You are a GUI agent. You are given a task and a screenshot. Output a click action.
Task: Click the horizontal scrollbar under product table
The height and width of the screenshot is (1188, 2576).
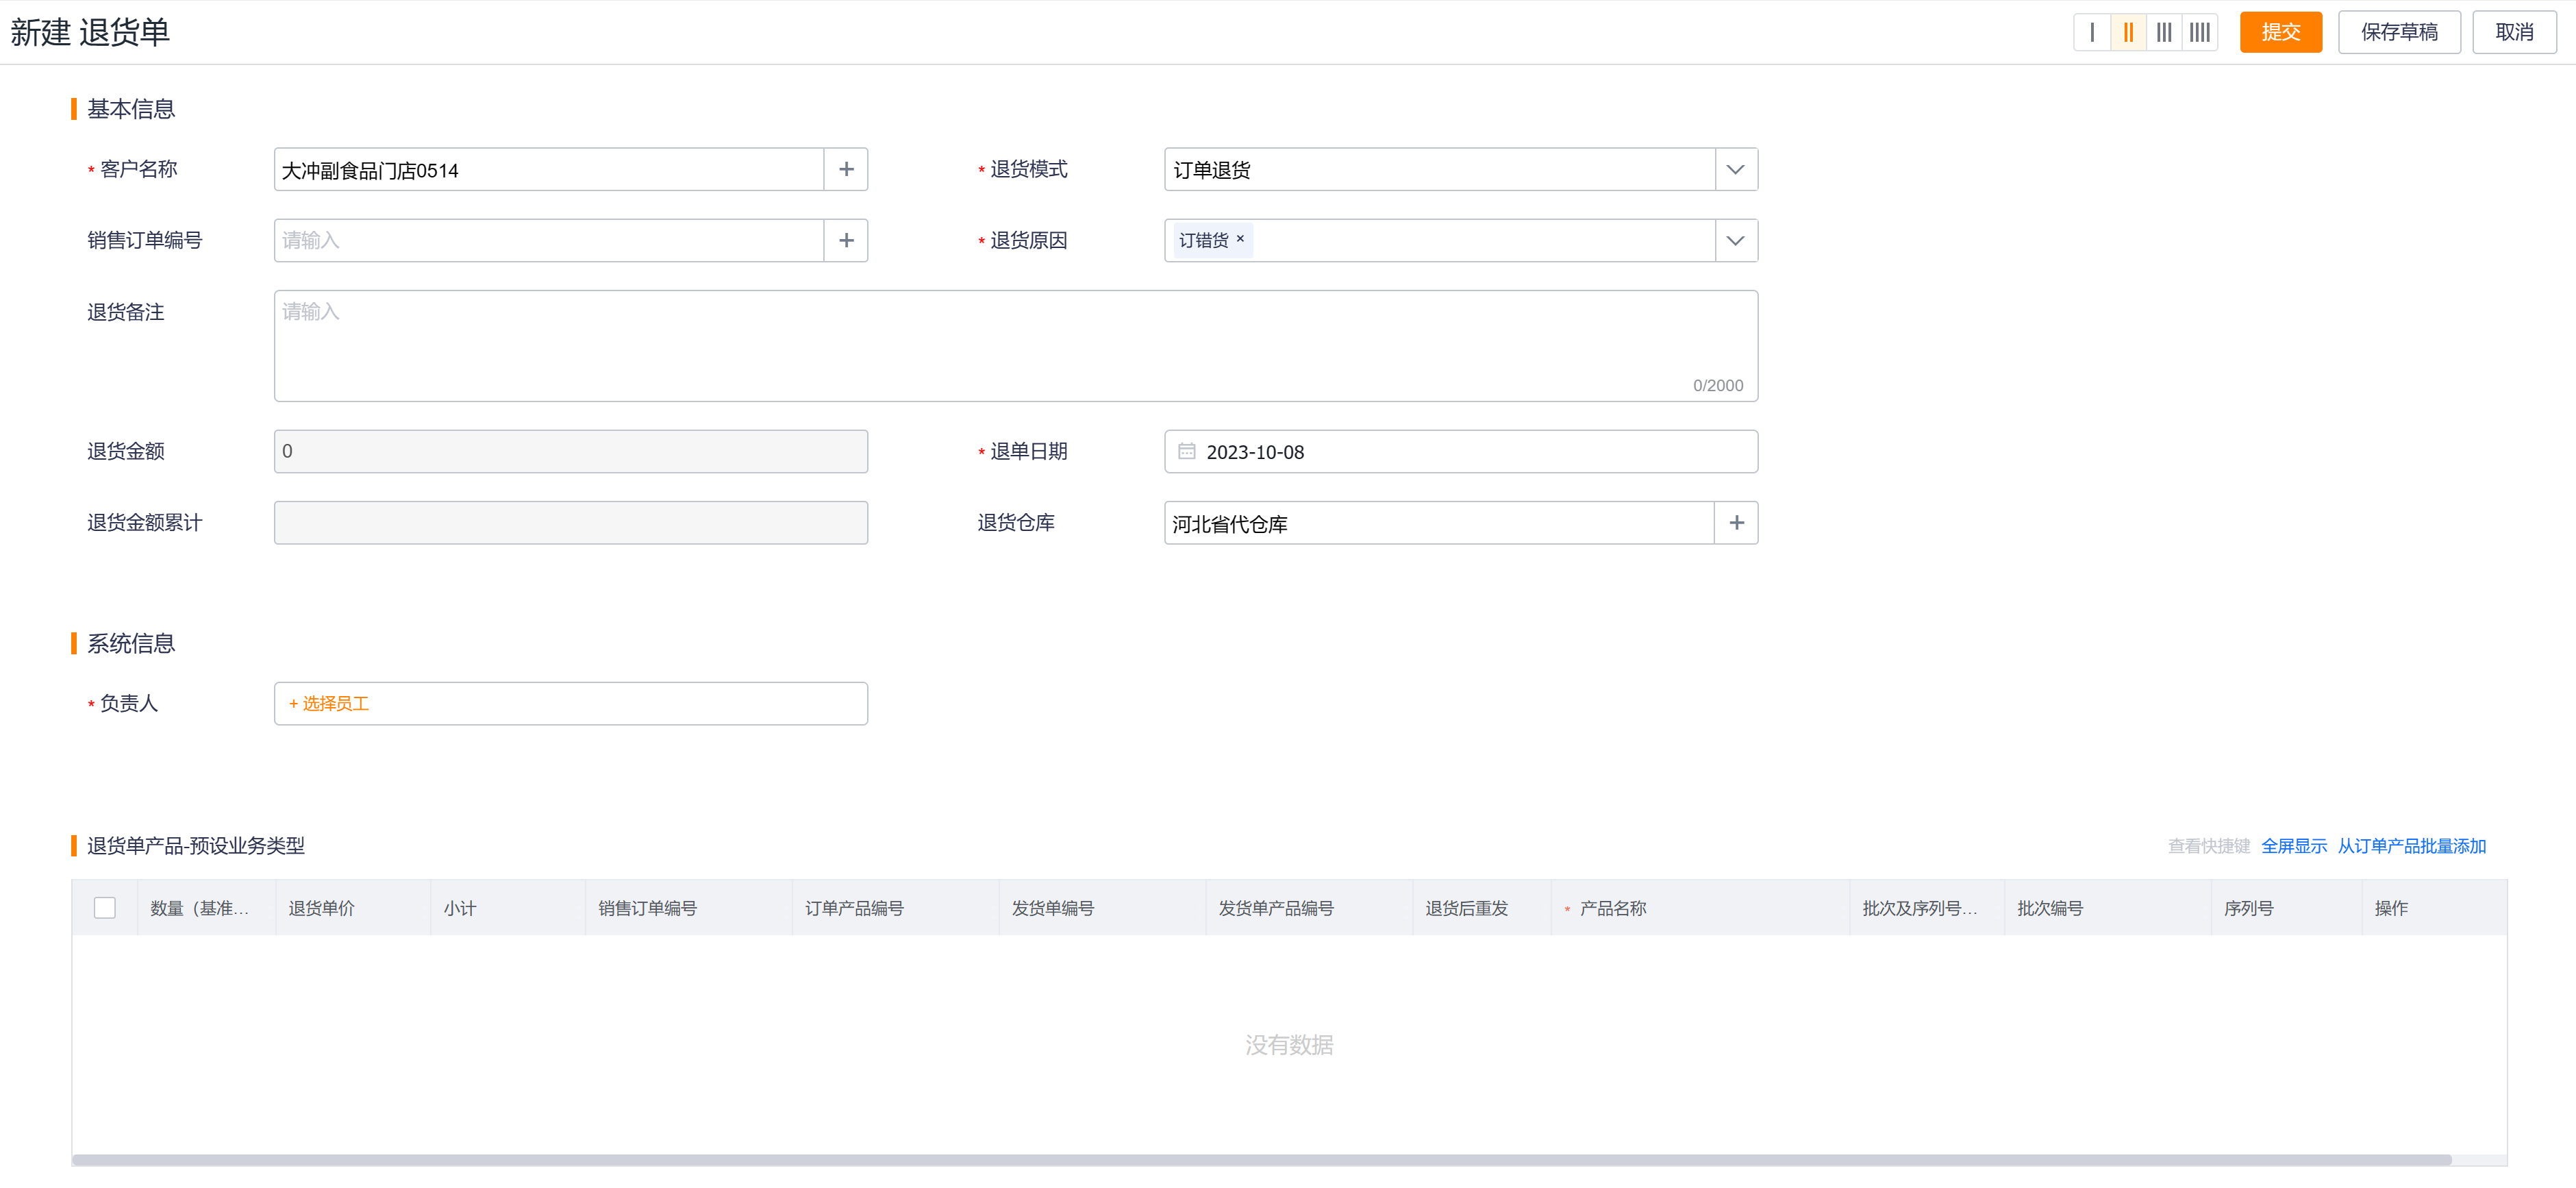1260,1160
